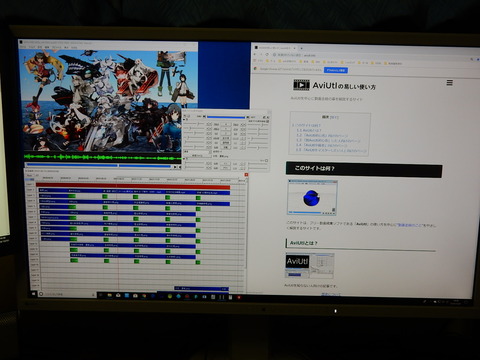Screen dimensions: 480x360
Task: Step one frame forward in AviUtl preview
Action: coord(175,167)
